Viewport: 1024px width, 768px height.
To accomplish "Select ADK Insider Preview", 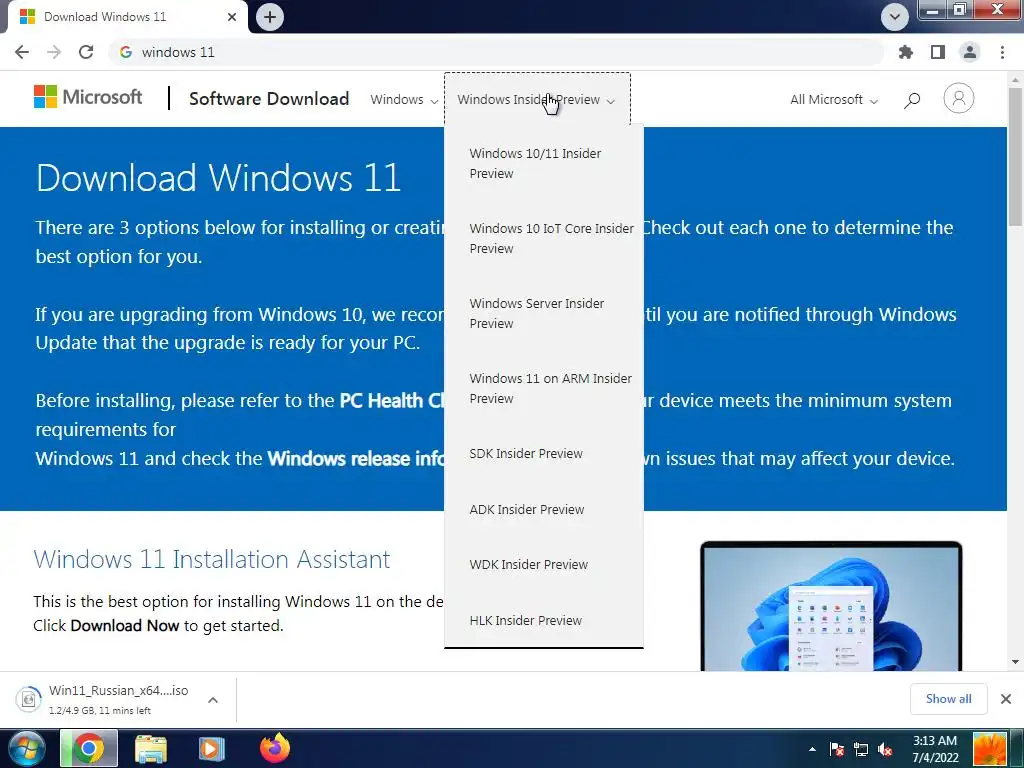I will [526, 509].
